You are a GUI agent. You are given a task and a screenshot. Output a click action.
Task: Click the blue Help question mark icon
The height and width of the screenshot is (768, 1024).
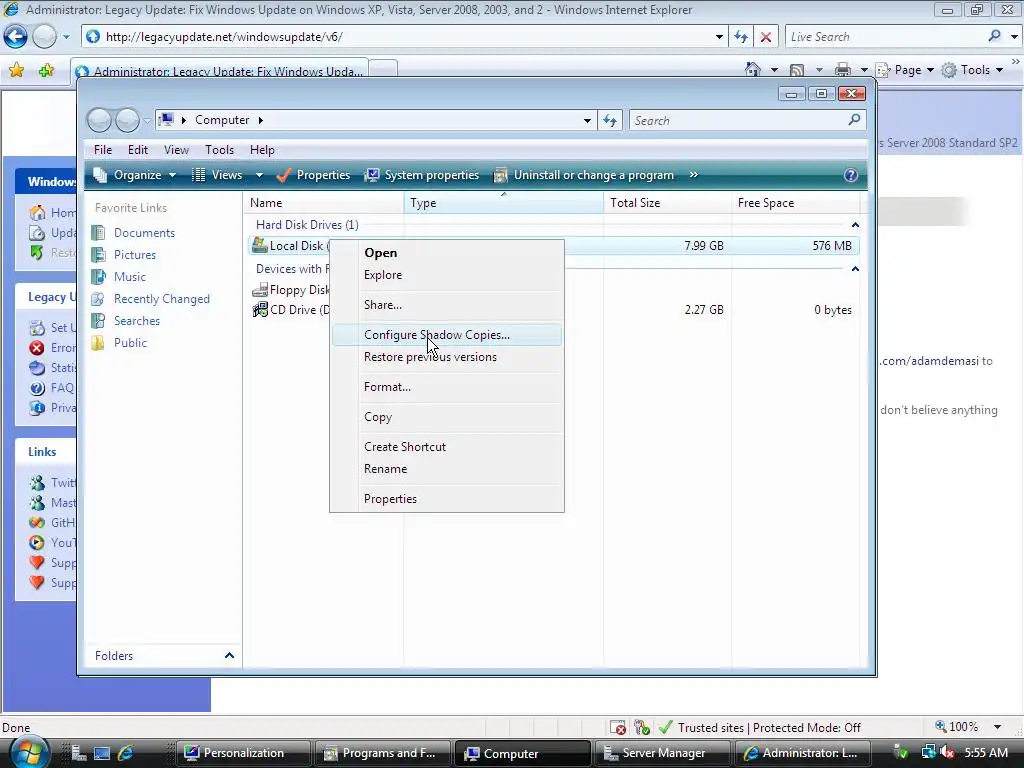[x=850, y=175]
